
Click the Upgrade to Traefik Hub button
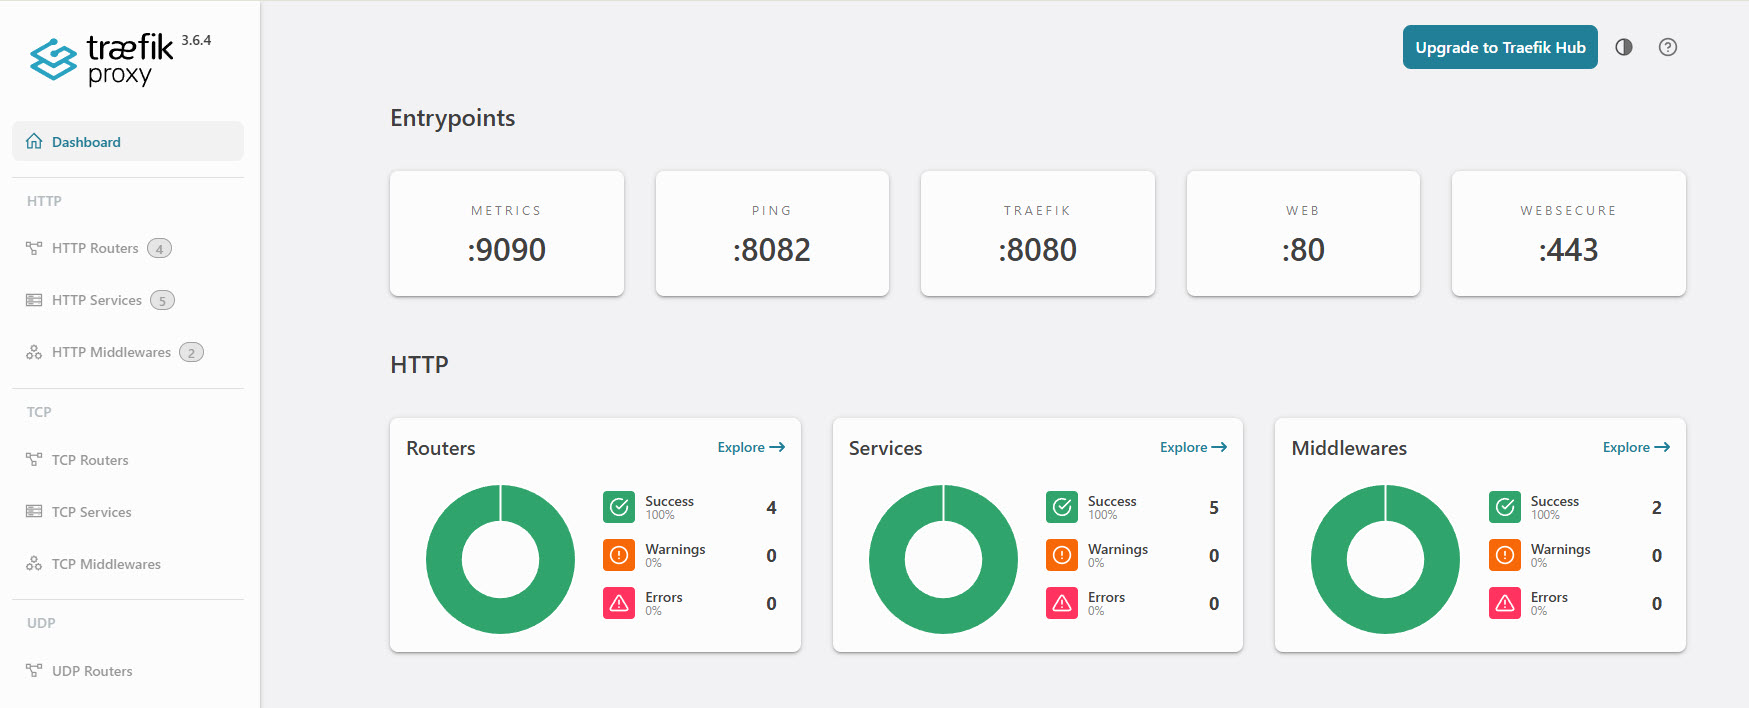tap(1499, 47)
